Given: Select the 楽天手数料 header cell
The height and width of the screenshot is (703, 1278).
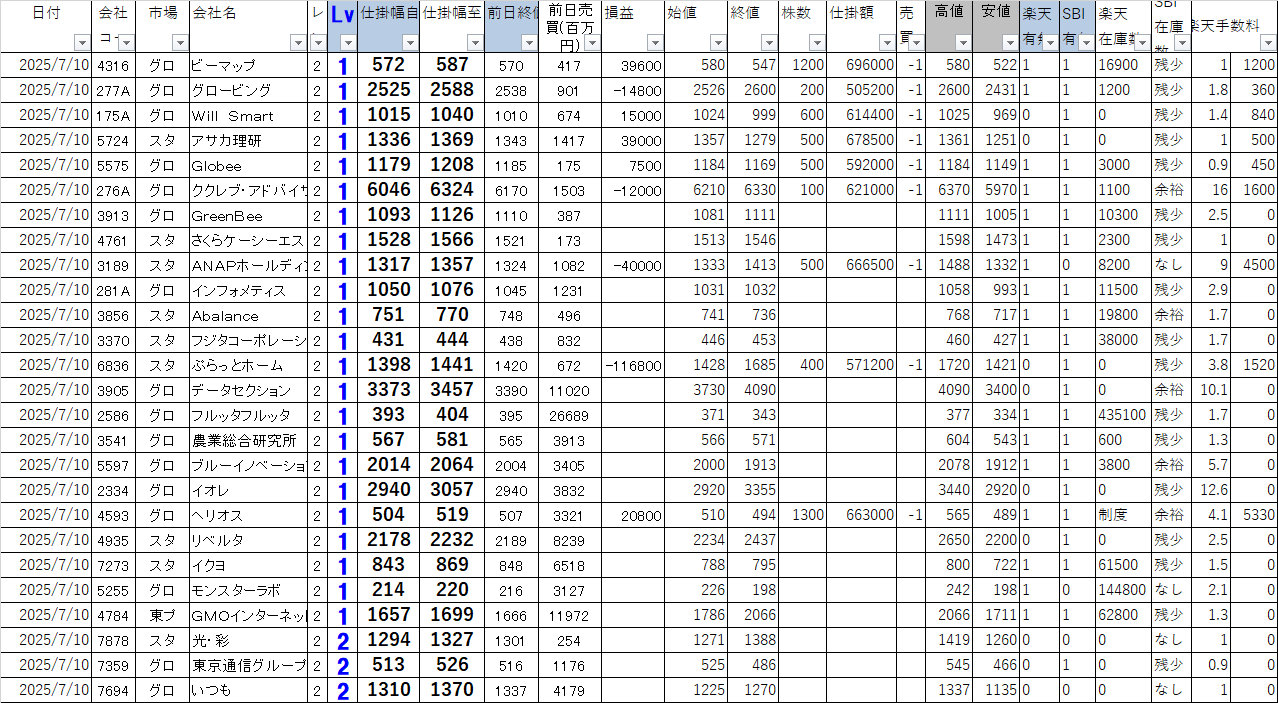Looking at the screenshot, I should (1234, 26).
